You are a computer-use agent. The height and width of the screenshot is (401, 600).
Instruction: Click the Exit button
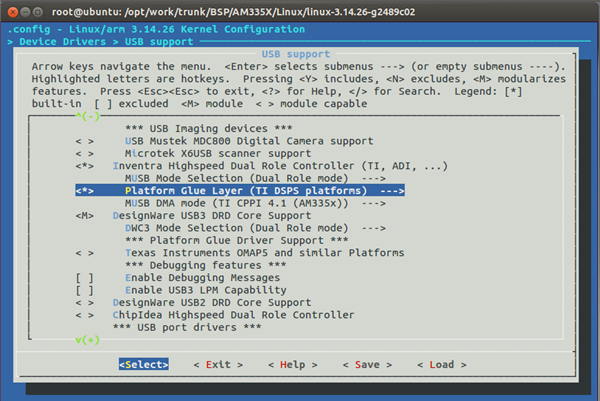click(x=218, y=365)
